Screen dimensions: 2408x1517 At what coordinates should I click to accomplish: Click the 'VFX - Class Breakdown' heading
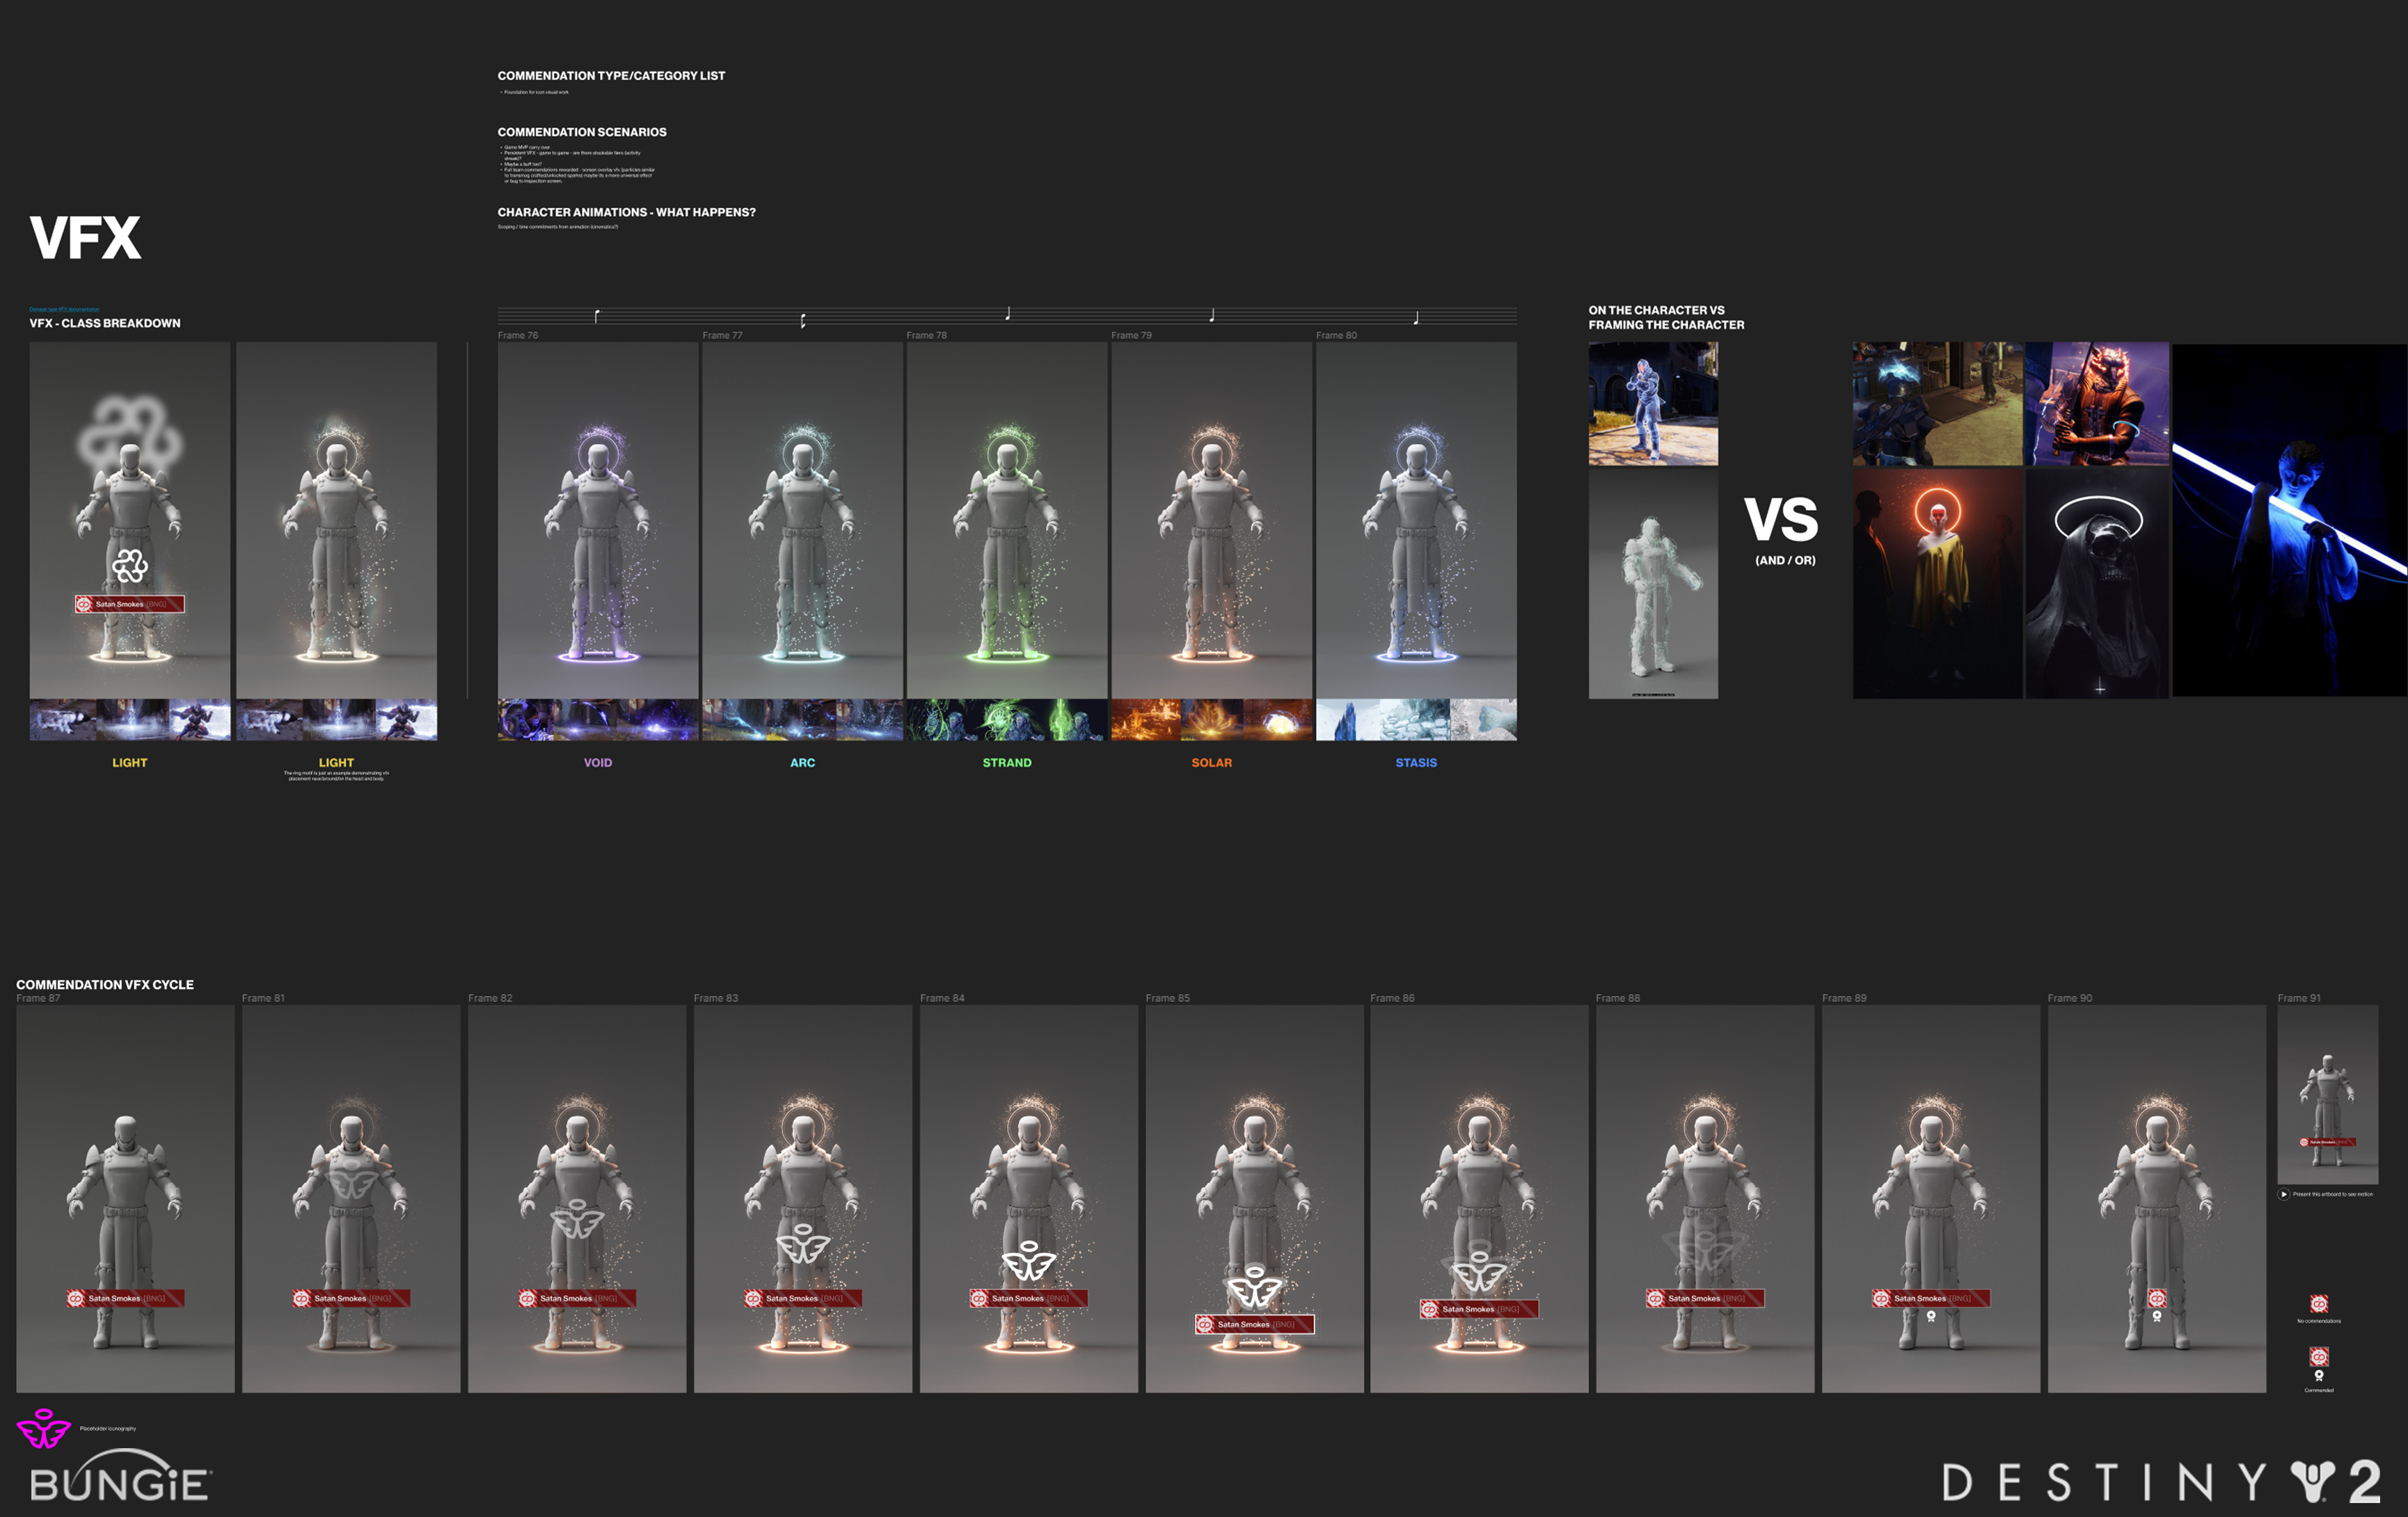pos(105,323)
